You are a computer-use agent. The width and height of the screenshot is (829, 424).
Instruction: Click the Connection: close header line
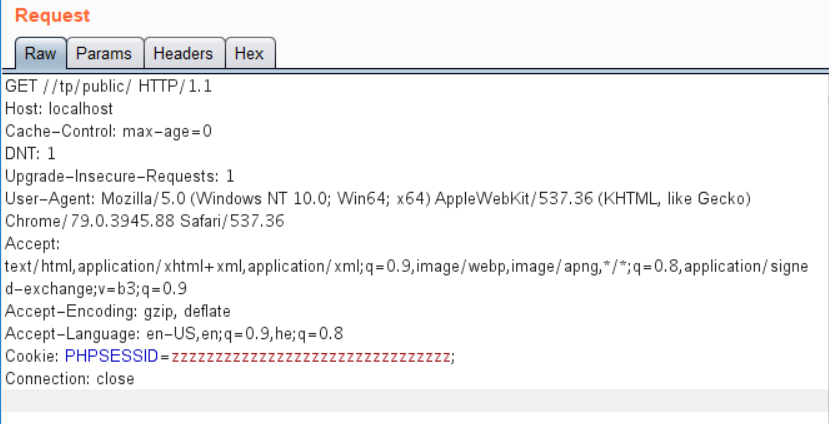[70, 379]
